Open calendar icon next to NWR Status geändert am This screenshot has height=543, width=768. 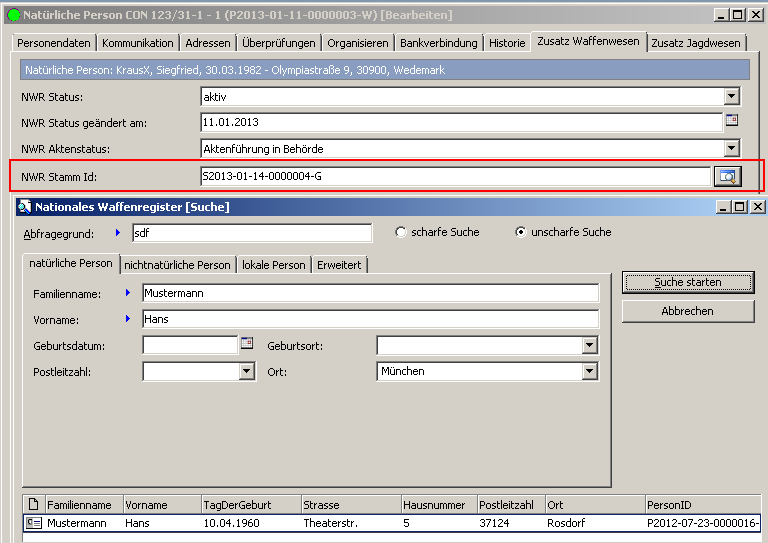pyautogui.click(x=731, y=121)
